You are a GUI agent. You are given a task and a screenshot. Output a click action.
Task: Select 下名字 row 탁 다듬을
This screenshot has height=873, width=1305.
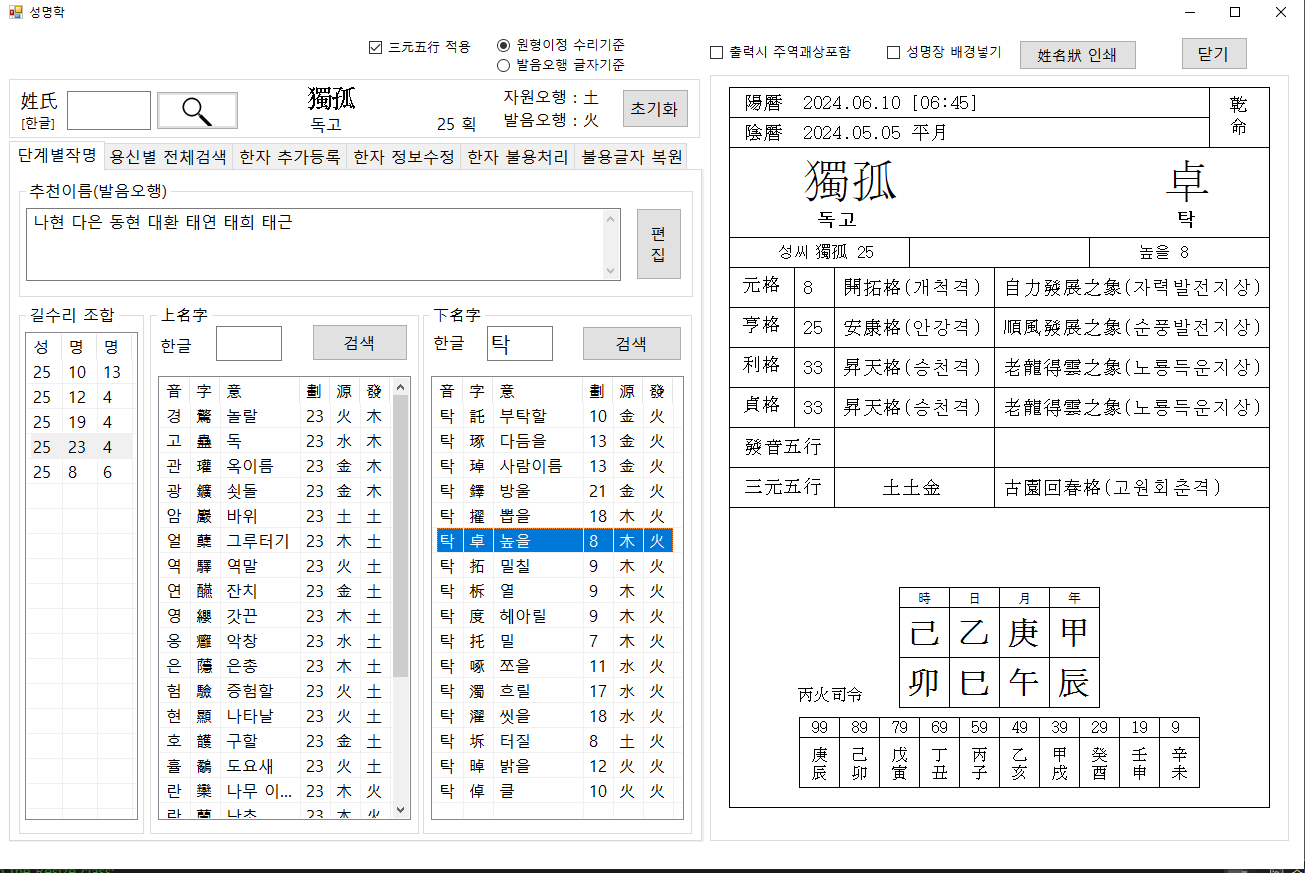pos(555,441)
